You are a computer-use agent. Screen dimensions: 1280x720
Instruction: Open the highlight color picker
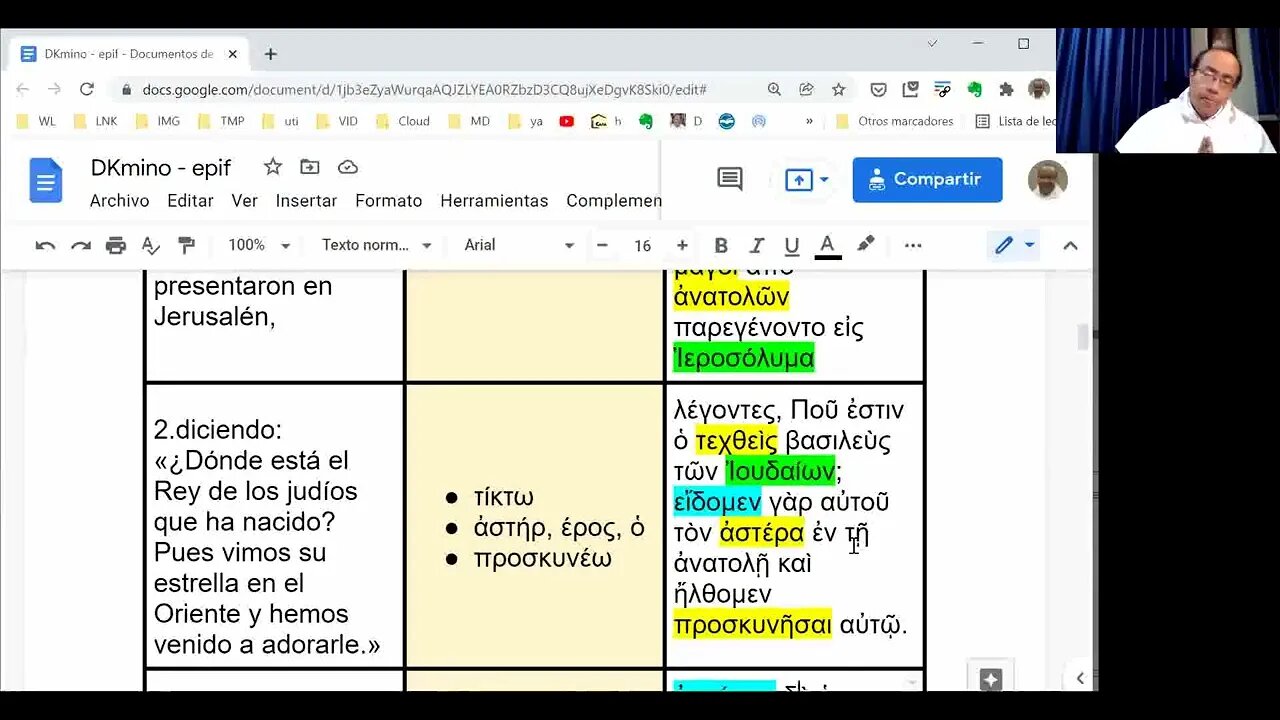[866, 244]
